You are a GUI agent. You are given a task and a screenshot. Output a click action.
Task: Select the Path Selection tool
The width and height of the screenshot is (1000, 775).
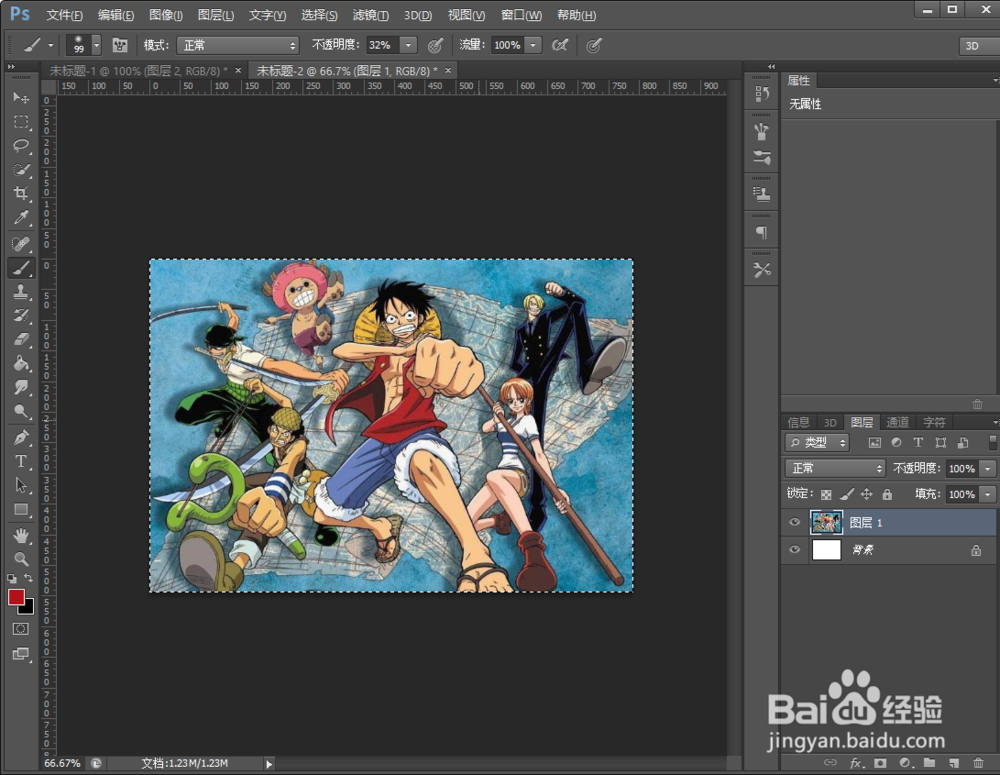click(x=21, y=485)
